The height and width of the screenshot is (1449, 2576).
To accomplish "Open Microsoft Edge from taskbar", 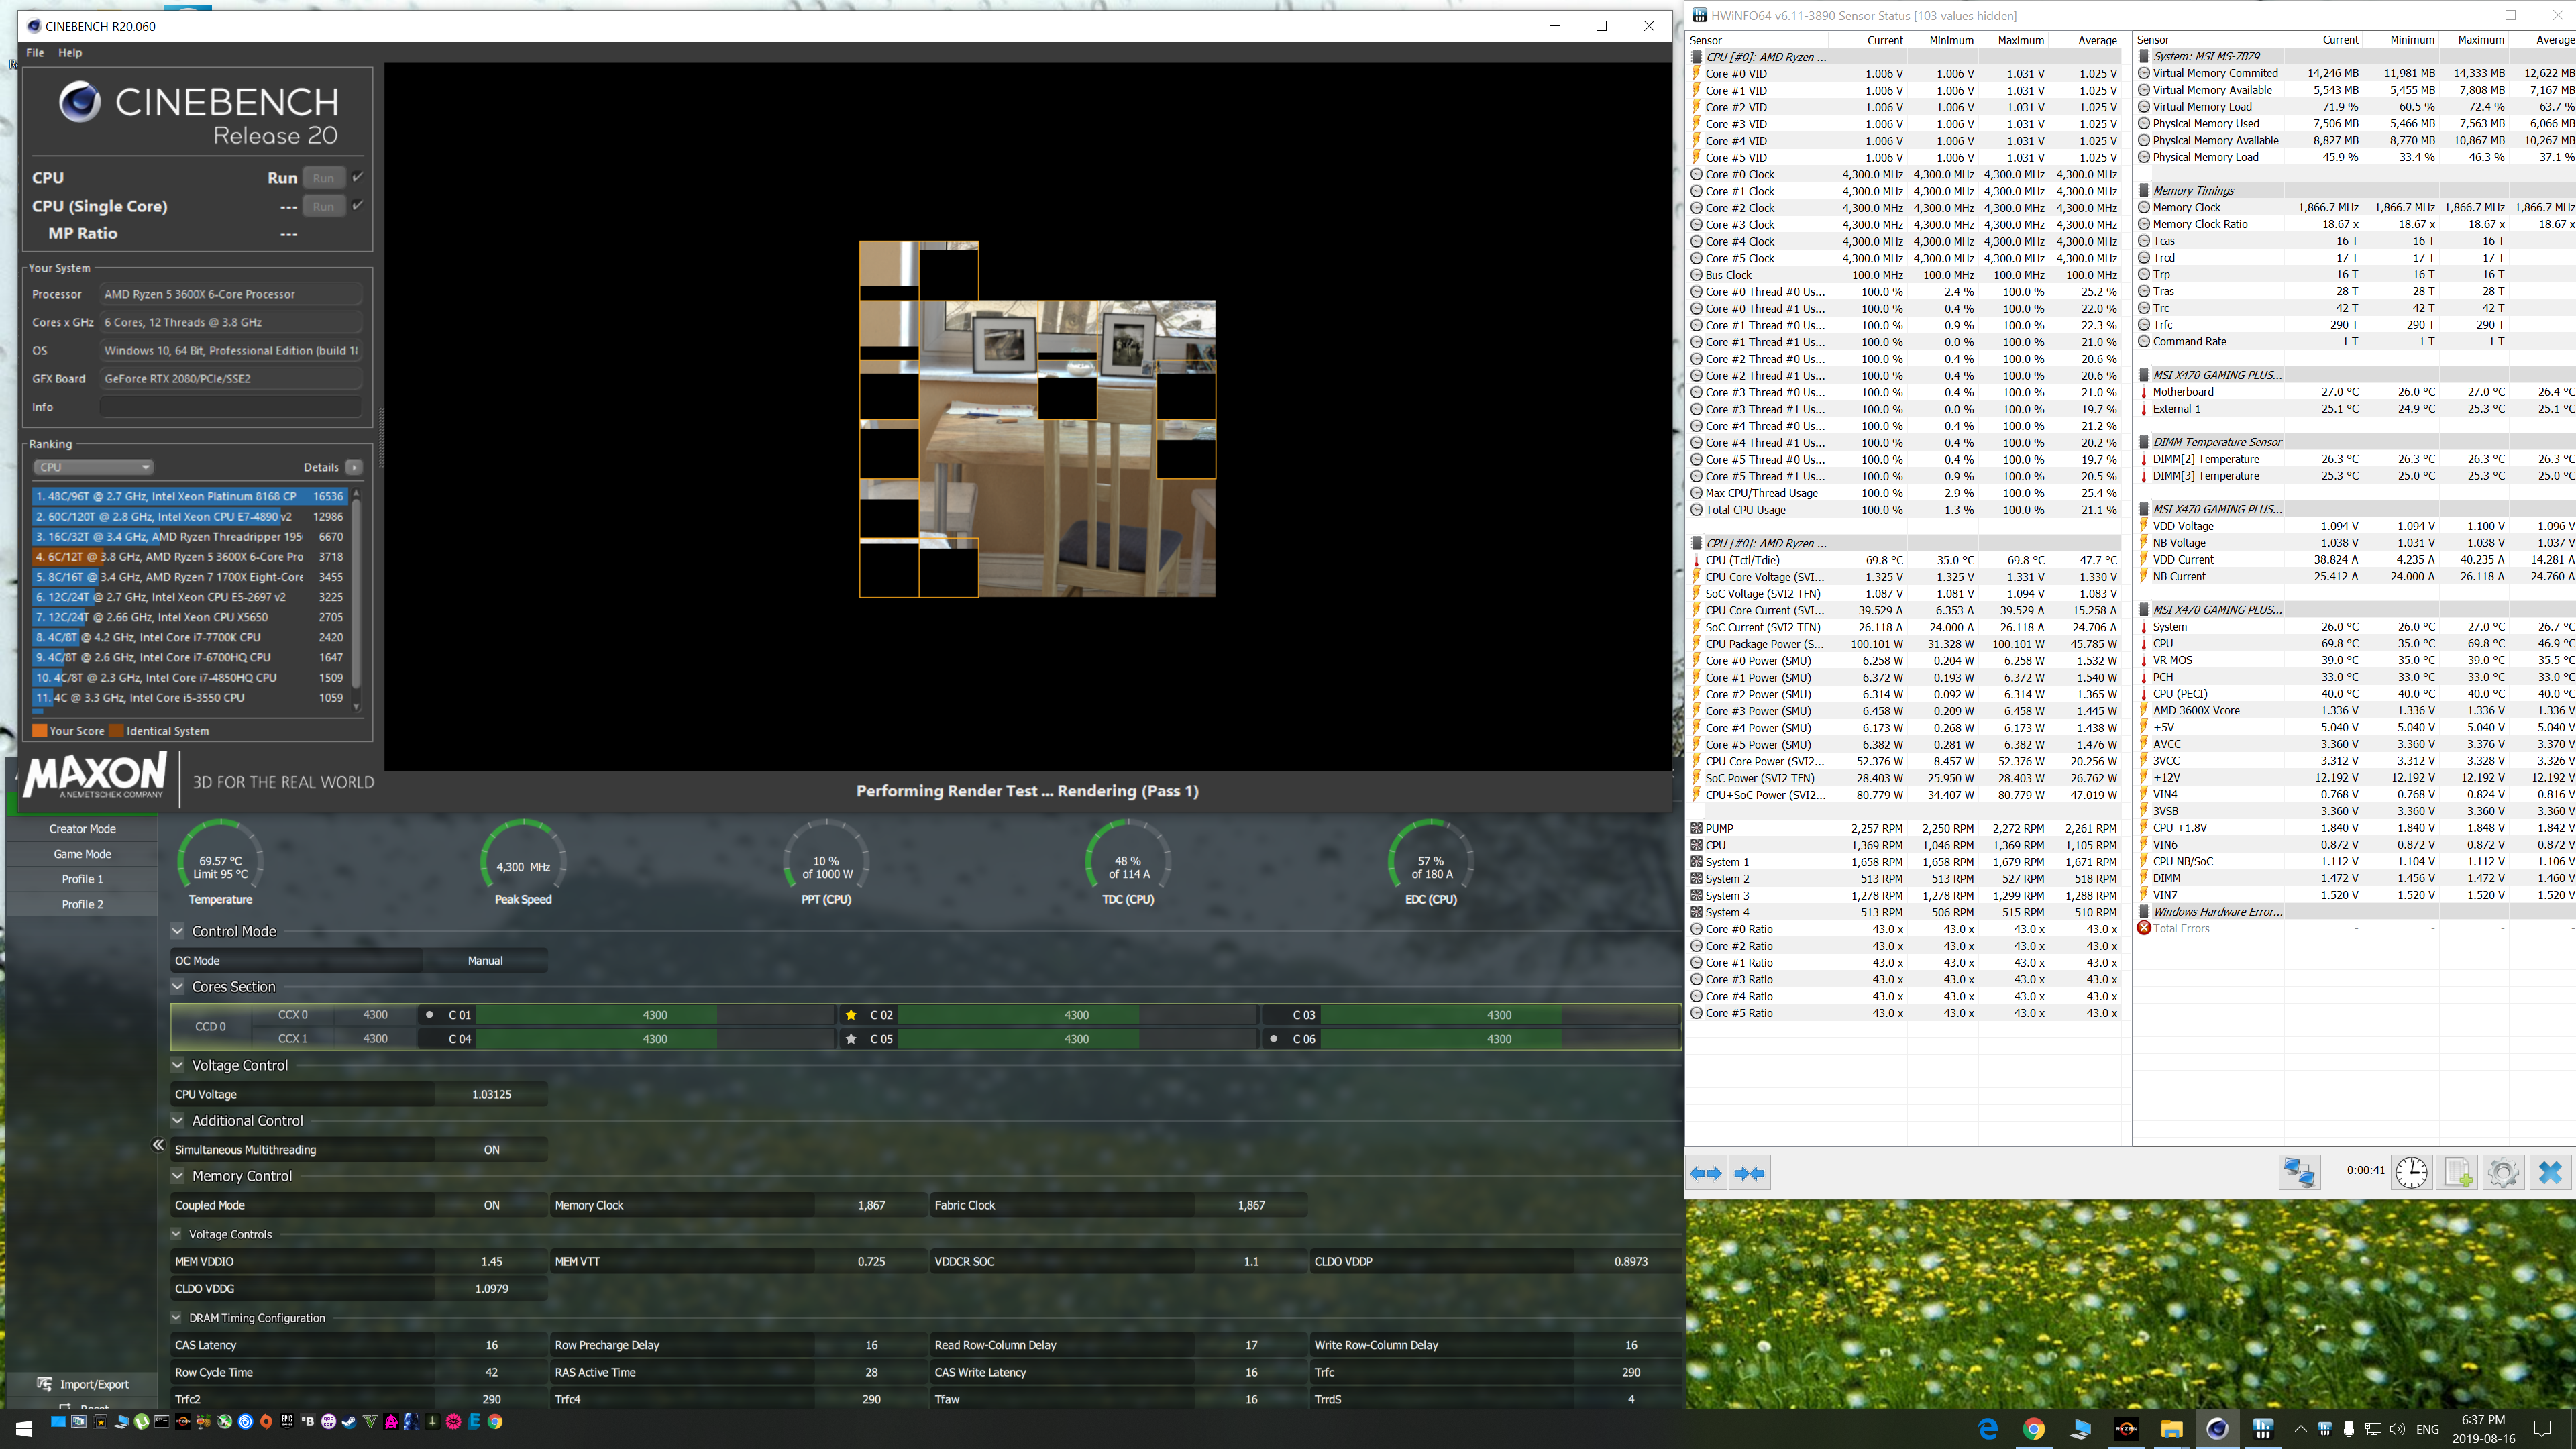I will tap(1988, 1428).
